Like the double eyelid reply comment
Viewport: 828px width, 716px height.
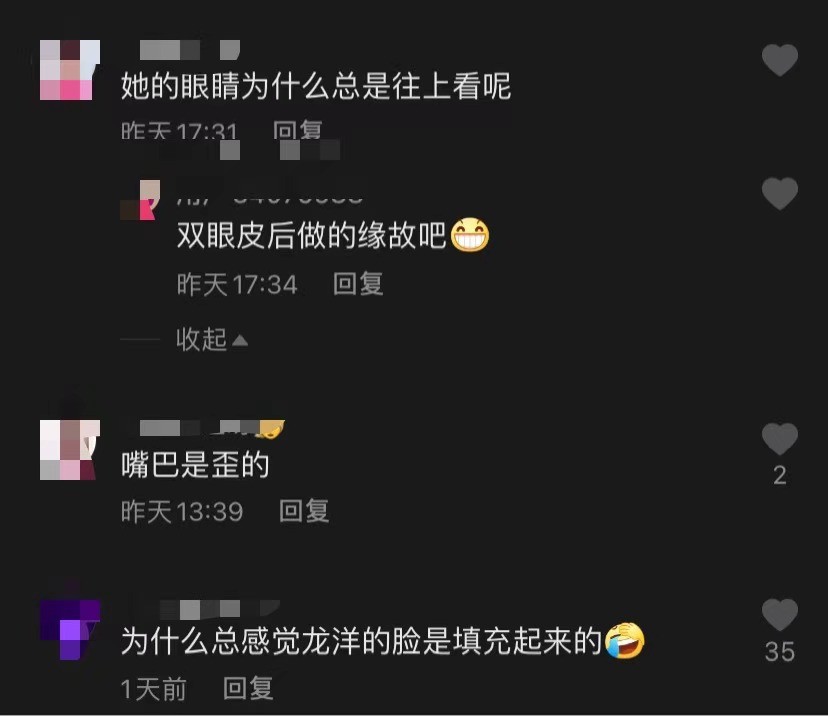click(779, 193)
